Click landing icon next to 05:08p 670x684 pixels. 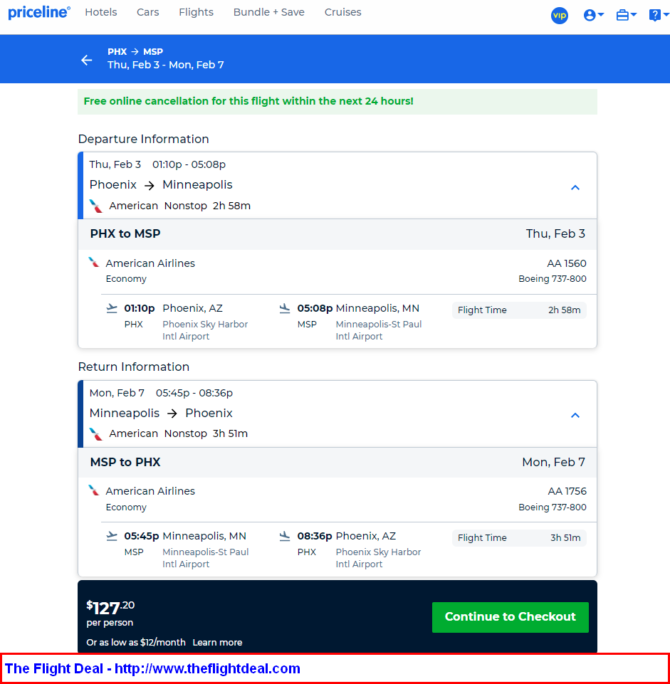[x=284, y=308]
